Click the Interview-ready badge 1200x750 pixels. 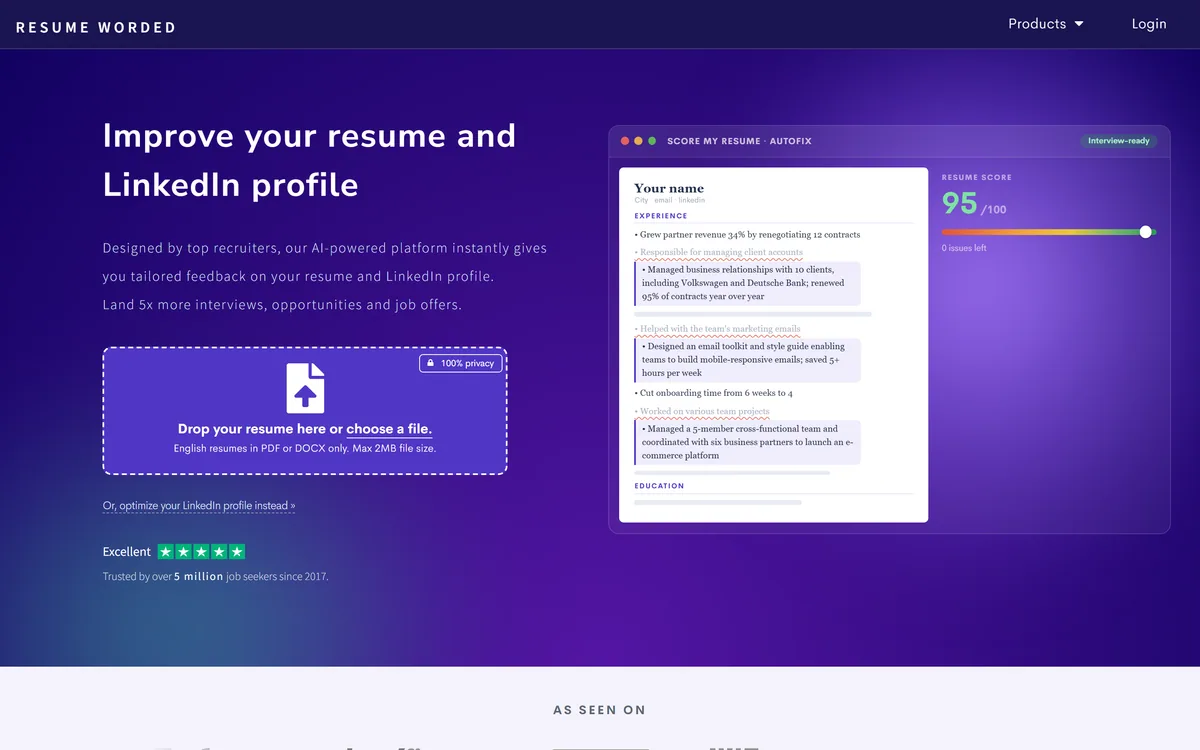pos(1119,141)
